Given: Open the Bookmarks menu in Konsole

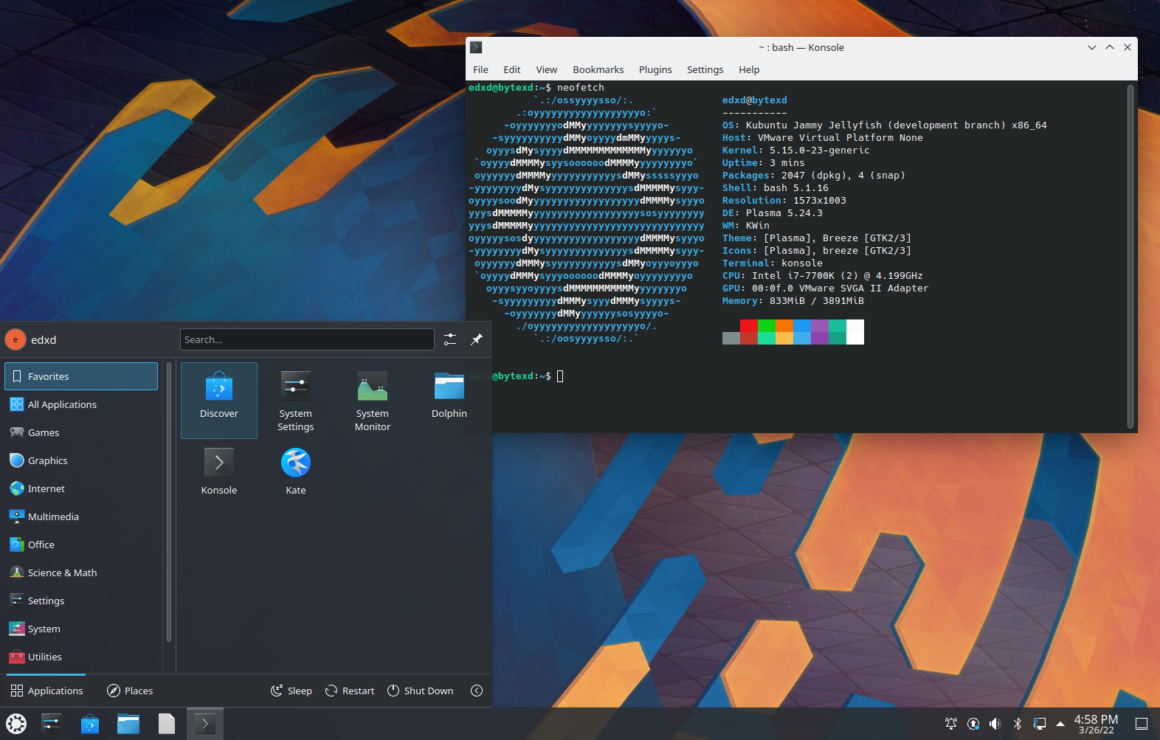Looking at the screenshot, I should pyautogui.click(x=597, y=69).
